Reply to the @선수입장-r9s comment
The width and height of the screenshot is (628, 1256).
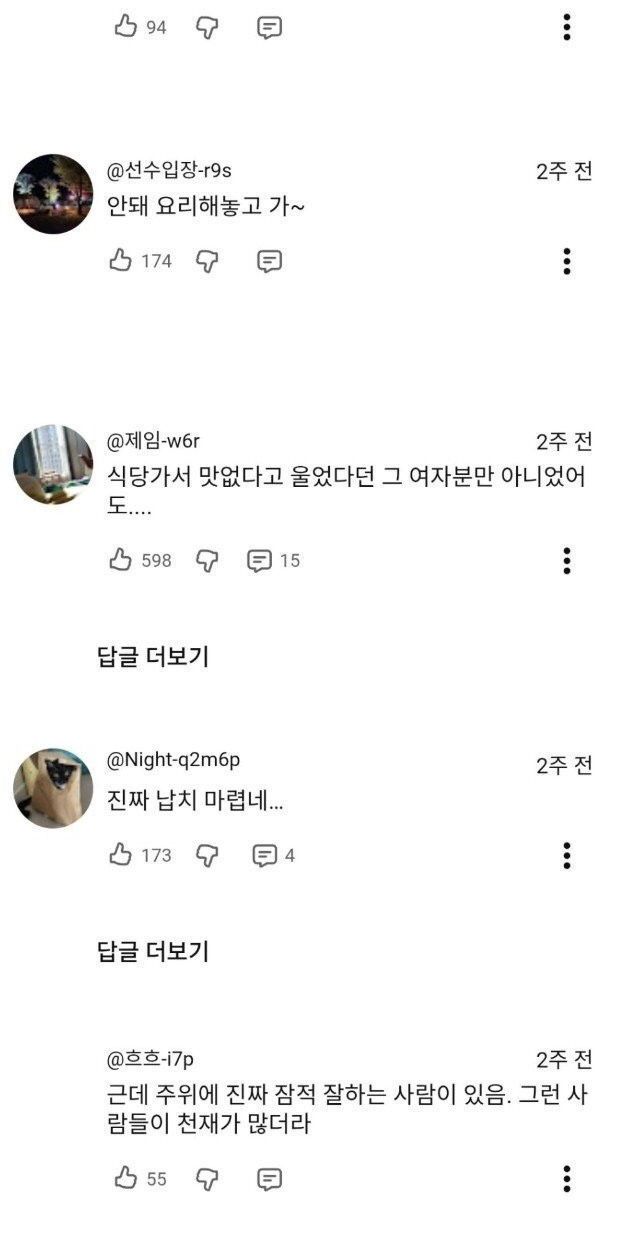coord(269,261)
